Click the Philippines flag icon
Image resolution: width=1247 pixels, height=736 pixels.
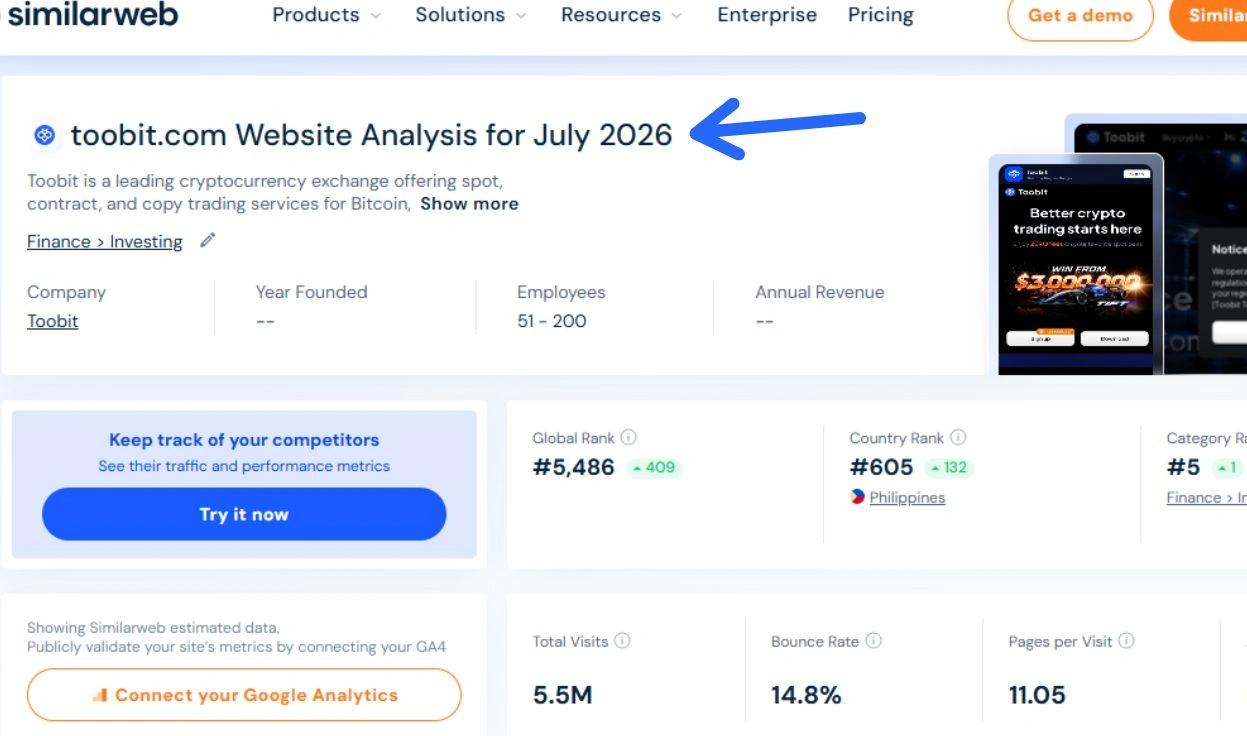tap(857, 497)
